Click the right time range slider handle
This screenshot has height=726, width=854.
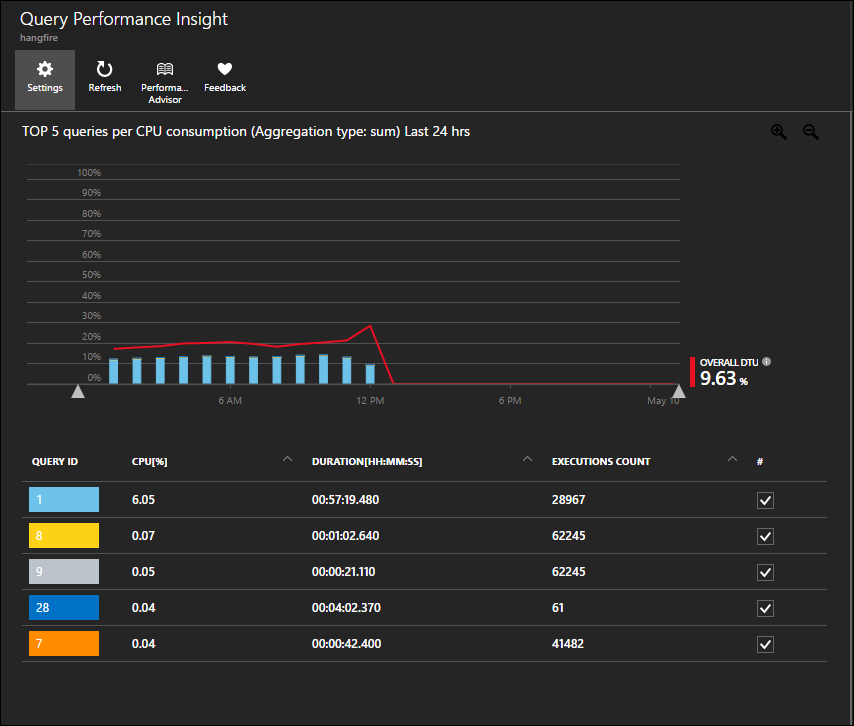coord(679,392)
